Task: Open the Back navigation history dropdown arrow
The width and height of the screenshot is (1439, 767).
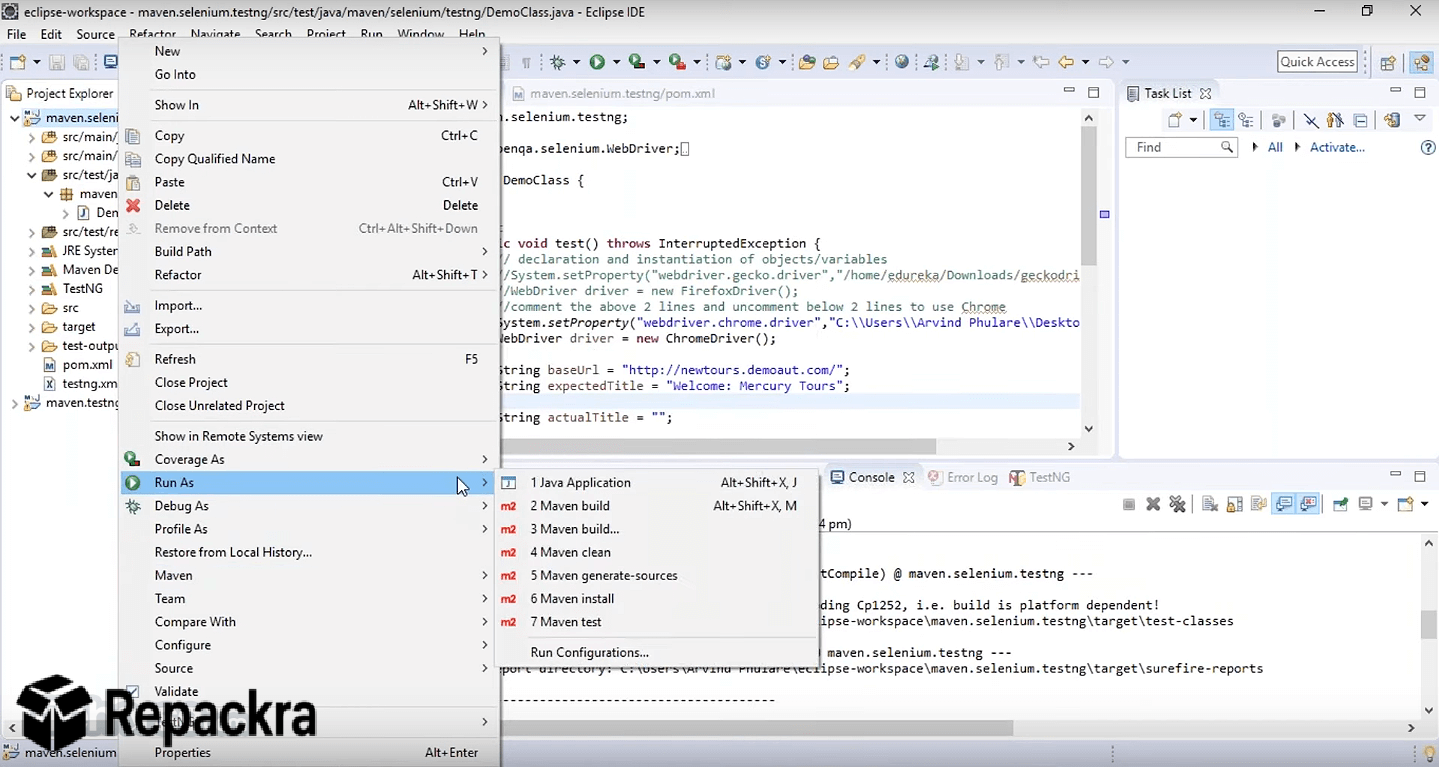Action: tap(1085, 62)
